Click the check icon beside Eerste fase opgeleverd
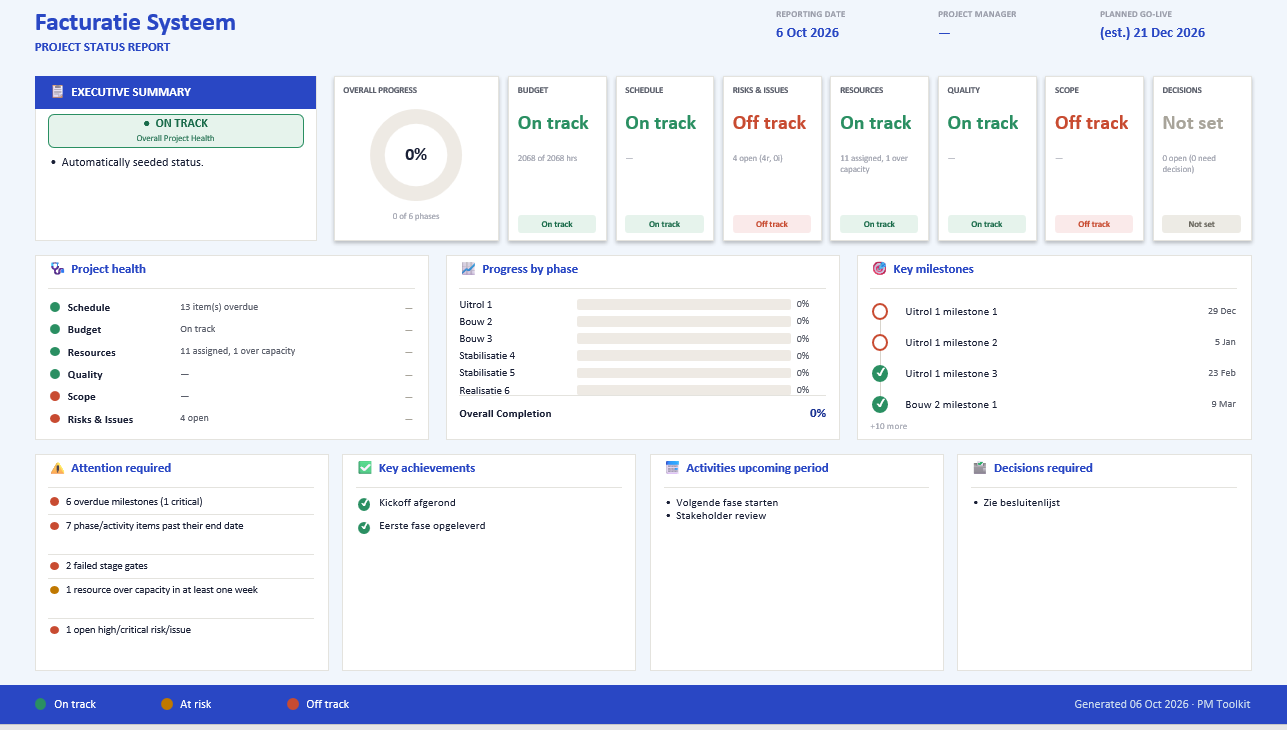This screenshot has width=1287, height=730. tap(364, 527)
